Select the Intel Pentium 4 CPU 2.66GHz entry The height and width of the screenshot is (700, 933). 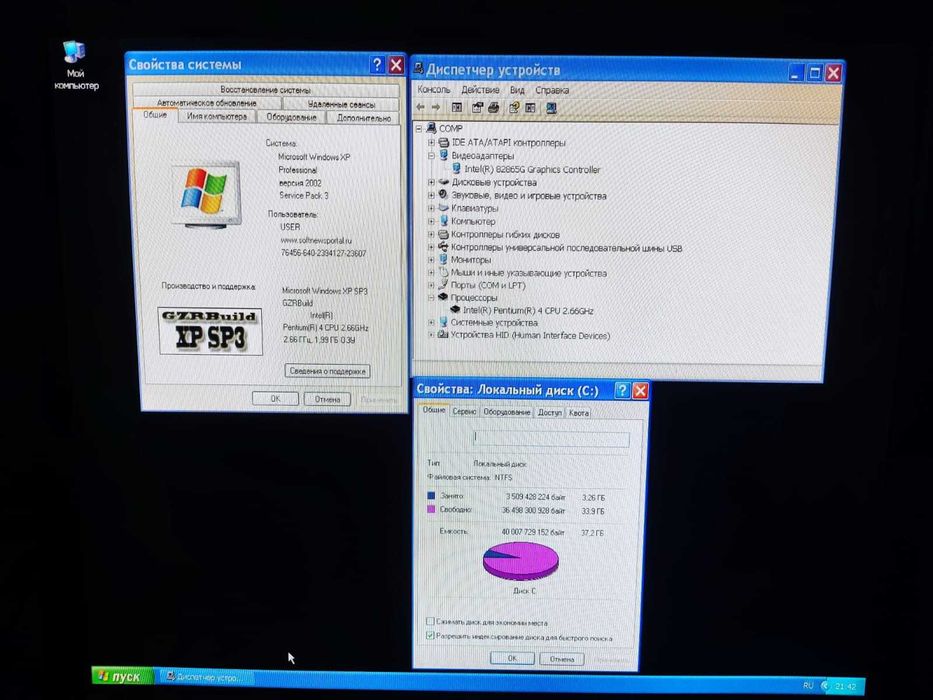coord(528,311)
